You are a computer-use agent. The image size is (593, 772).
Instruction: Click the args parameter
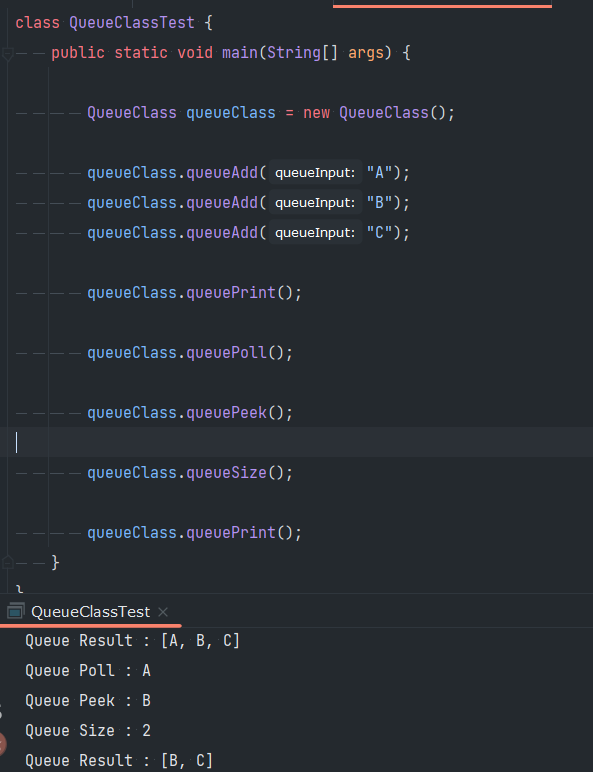(366, 53)
